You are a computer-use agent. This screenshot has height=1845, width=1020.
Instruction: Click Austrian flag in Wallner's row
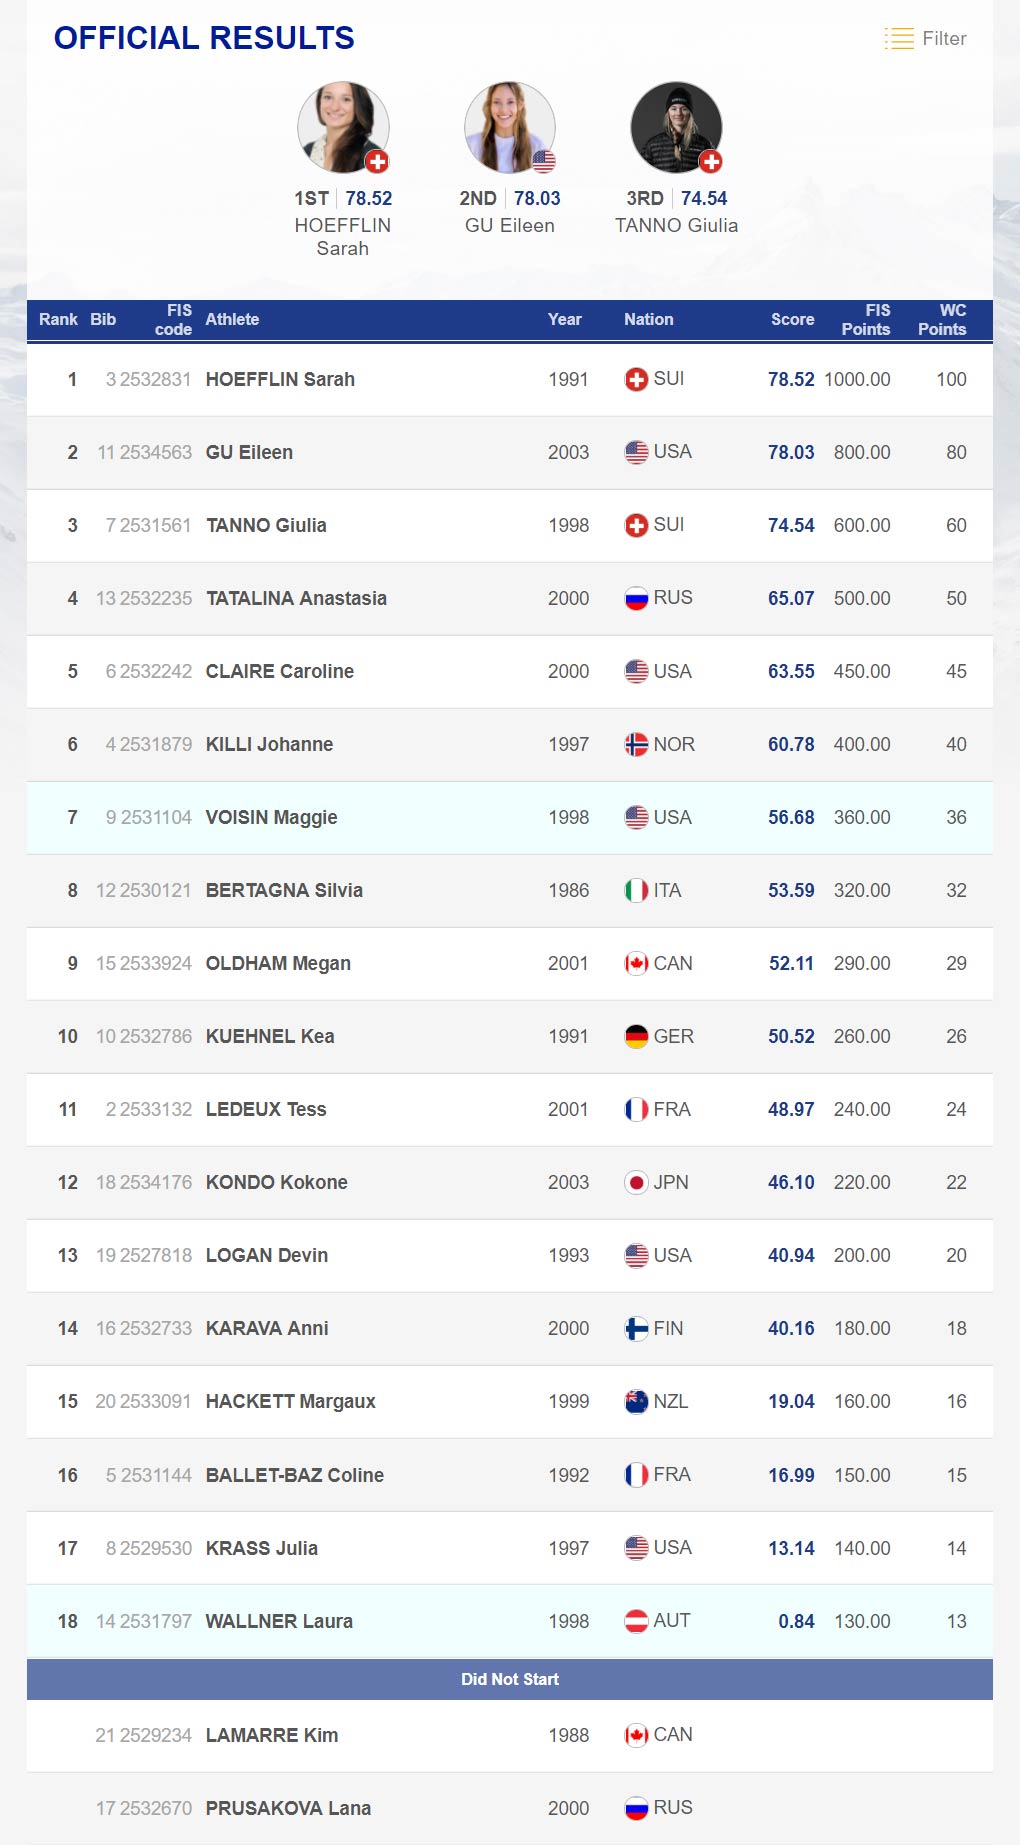[636, 1621]
